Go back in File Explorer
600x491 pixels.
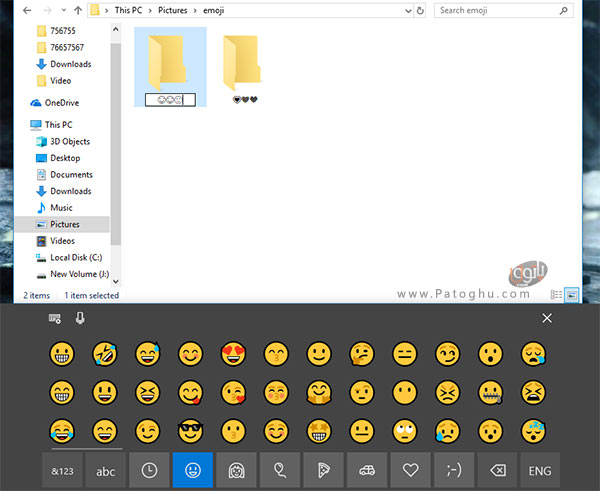point(27,11)
